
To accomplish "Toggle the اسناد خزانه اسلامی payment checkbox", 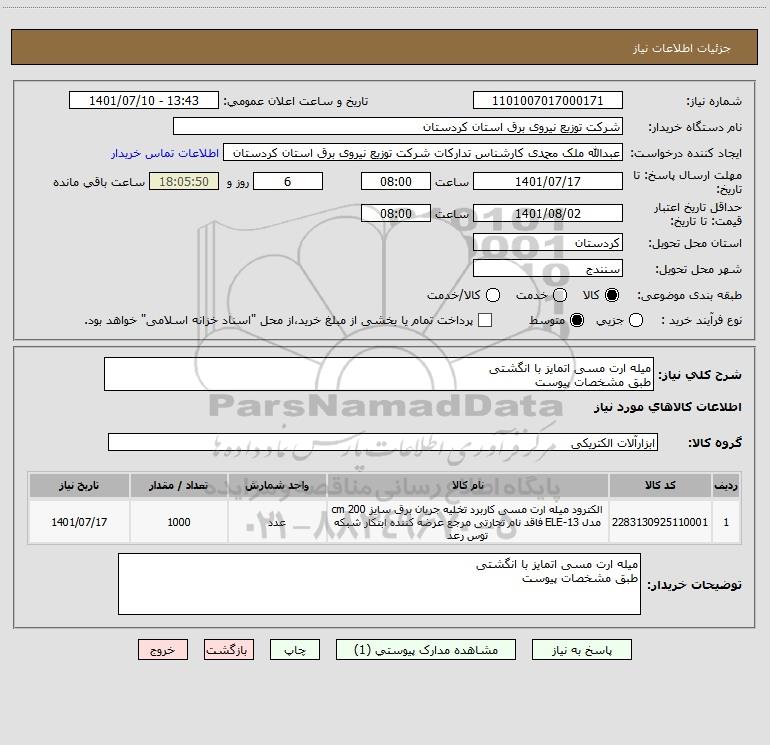I will (485, 320).
